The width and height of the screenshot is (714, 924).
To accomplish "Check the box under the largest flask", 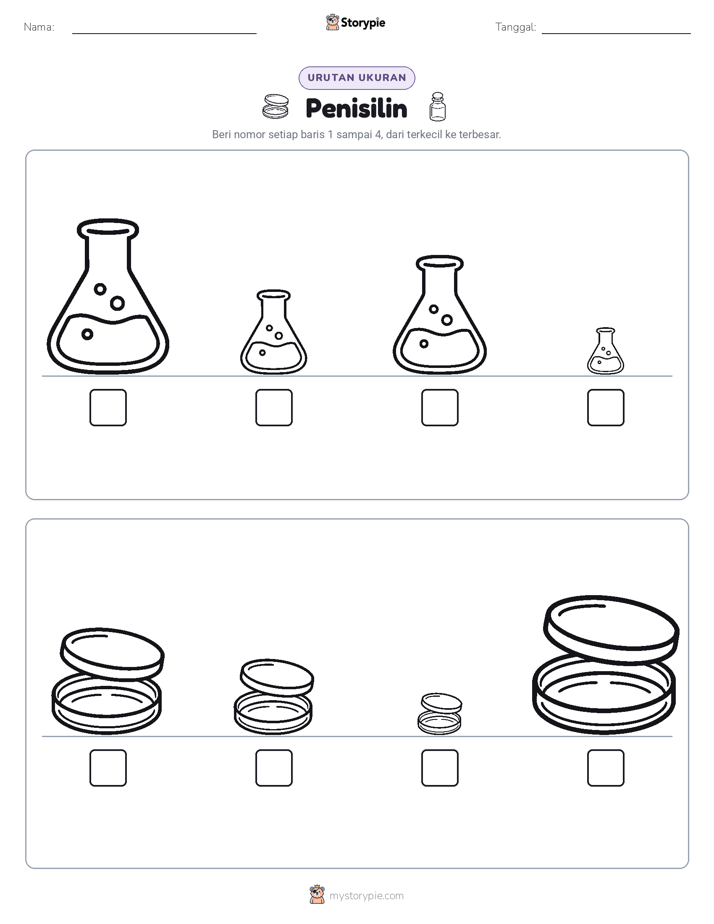I will click(x=108, y=407).
